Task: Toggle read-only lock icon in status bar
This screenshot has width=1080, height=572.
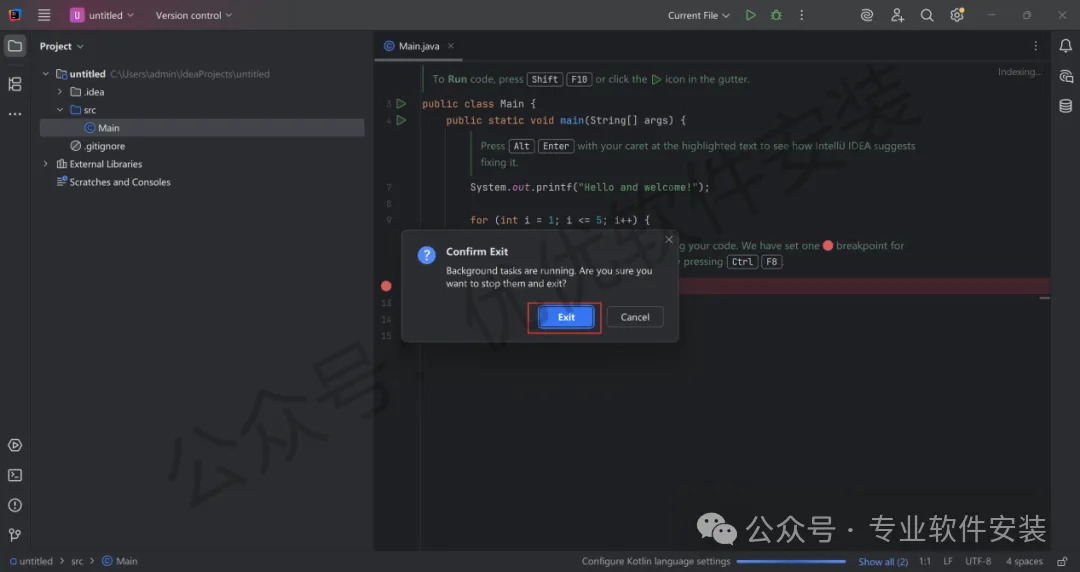Action: click(1063, 561)
